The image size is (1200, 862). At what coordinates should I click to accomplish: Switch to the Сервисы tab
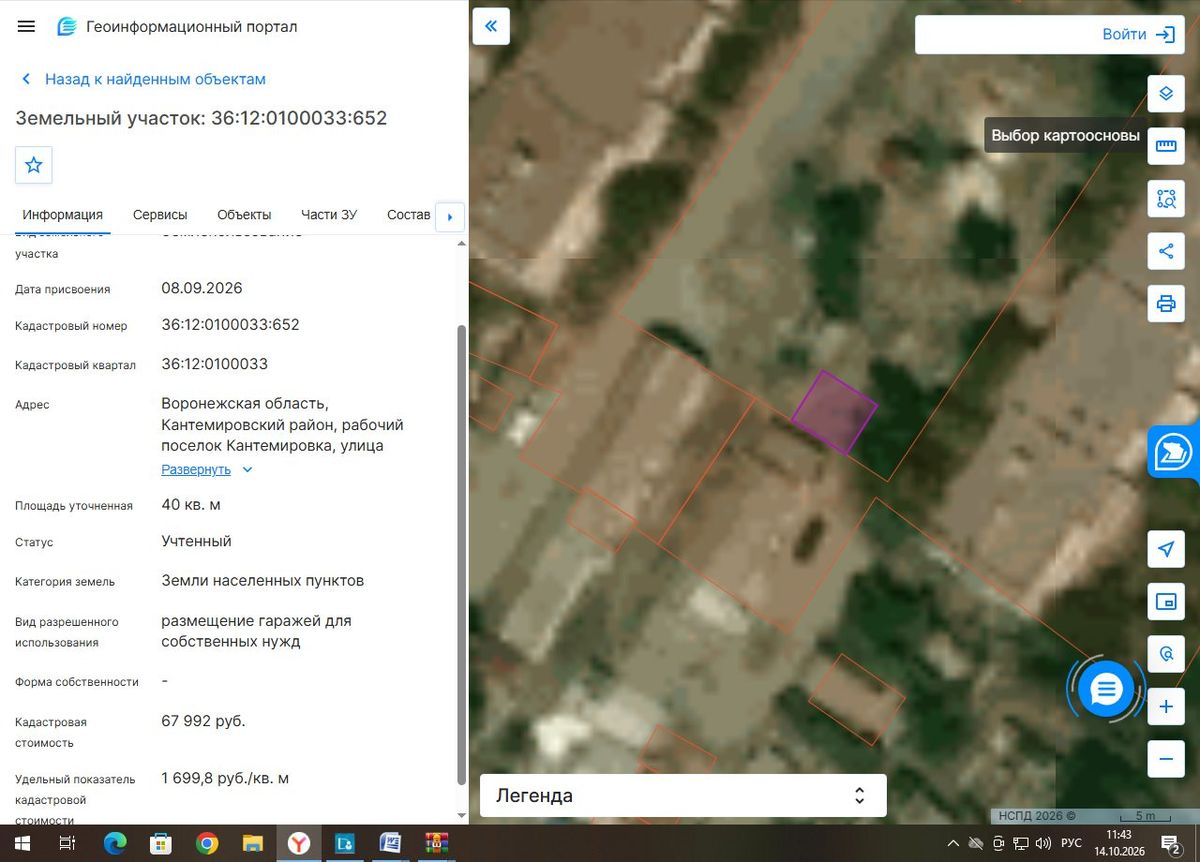[160, 215]
